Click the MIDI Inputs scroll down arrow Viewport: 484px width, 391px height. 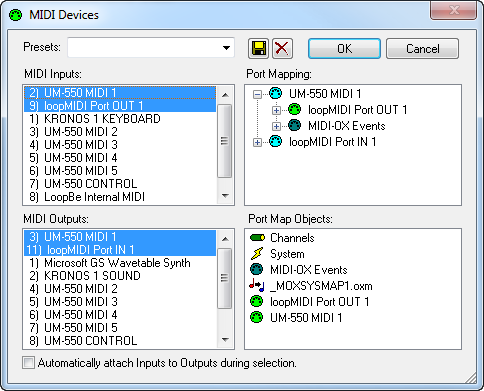tap(225, 196)
